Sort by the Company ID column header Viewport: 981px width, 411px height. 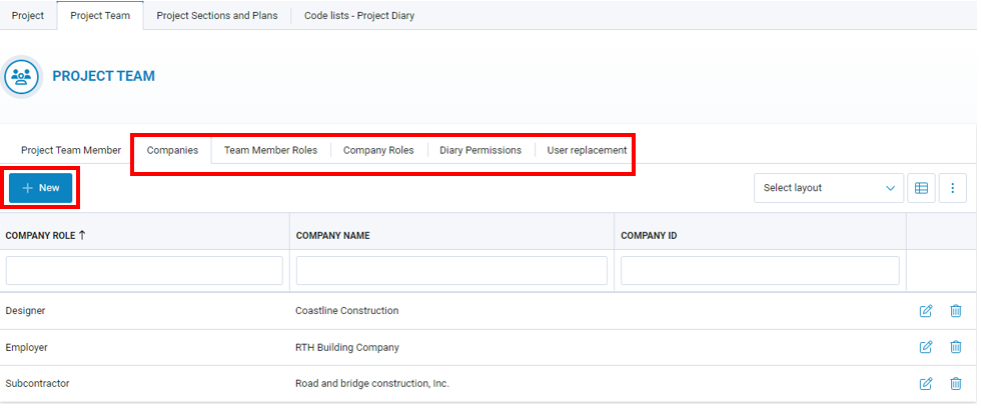(x=649, y=236)
